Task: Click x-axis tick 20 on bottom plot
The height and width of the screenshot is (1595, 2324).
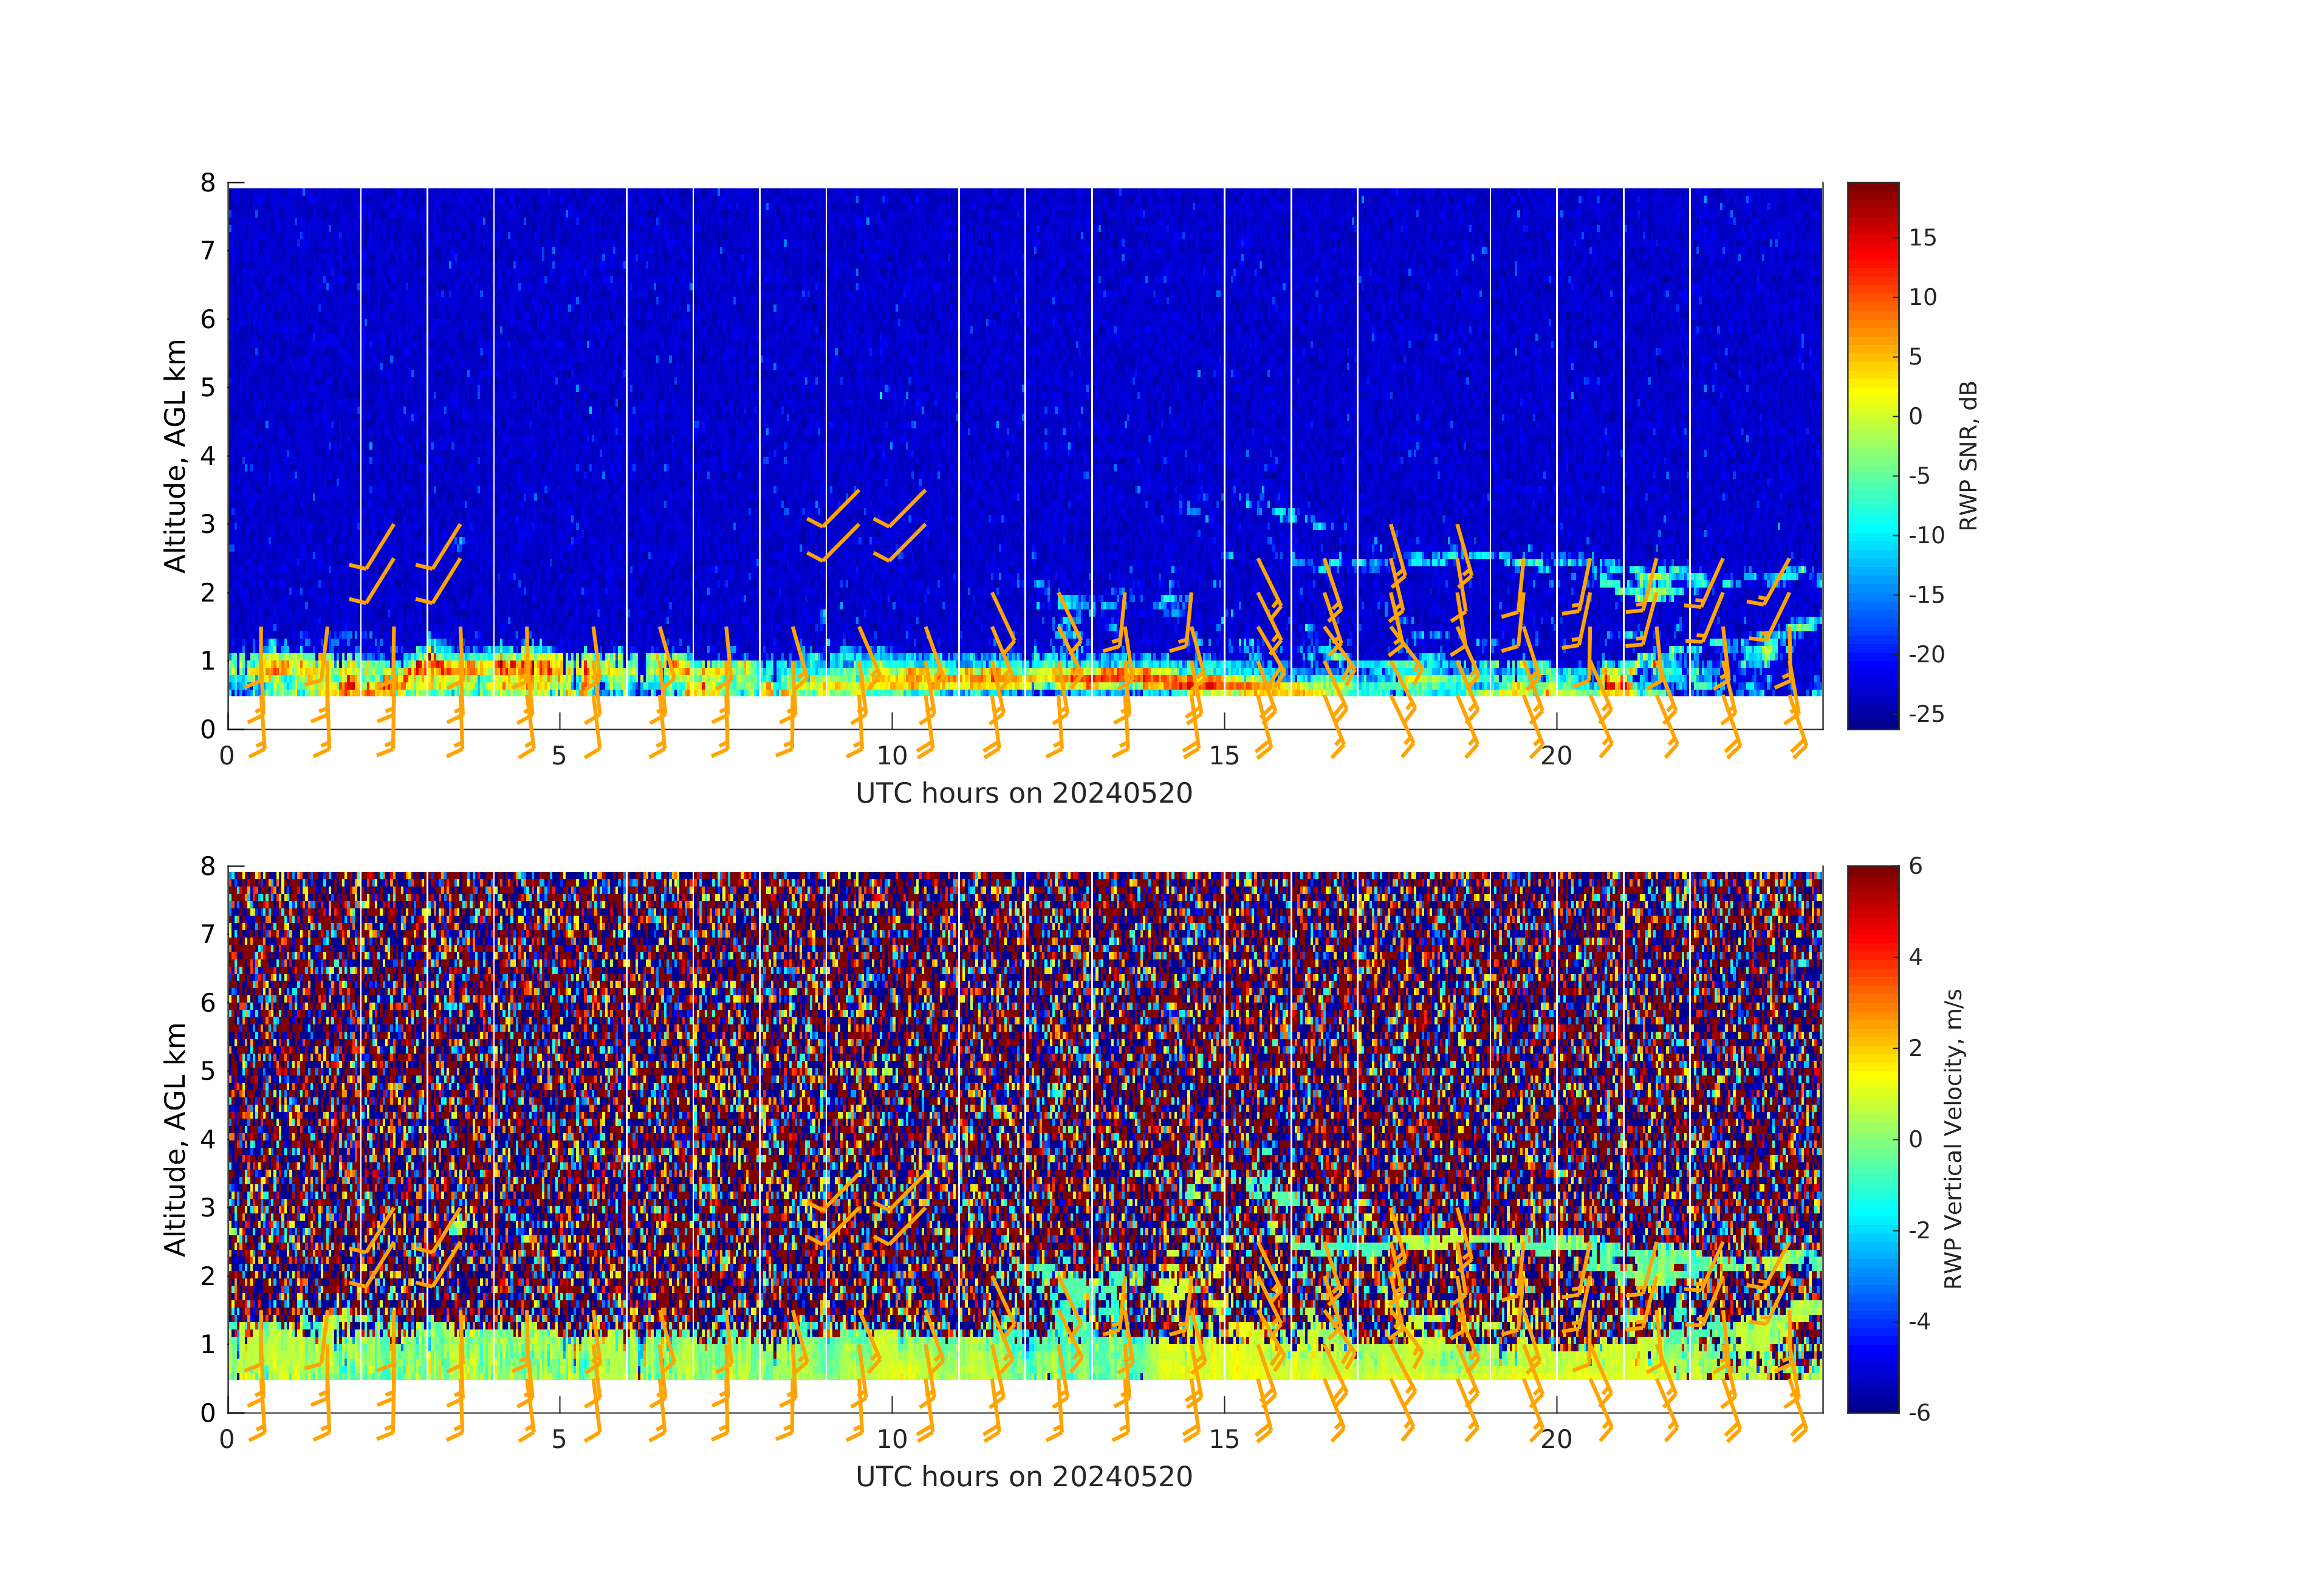Action: click(x=1557, y=1439)
